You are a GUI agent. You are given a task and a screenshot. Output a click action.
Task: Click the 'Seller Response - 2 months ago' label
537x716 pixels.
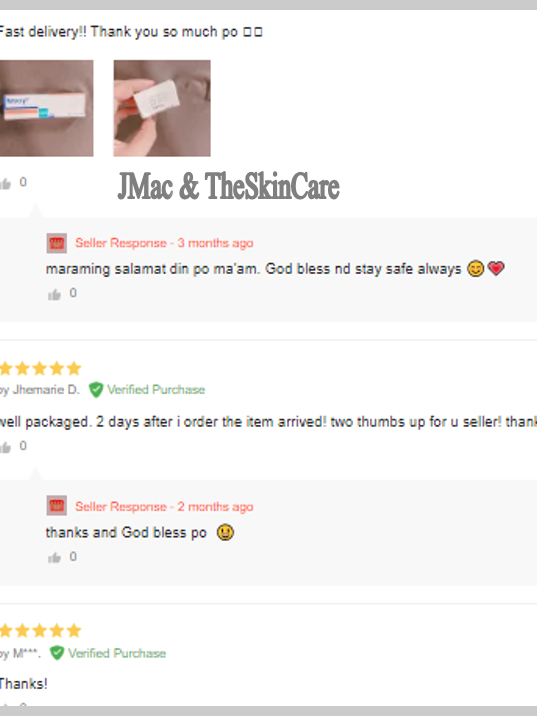point(164,506)
